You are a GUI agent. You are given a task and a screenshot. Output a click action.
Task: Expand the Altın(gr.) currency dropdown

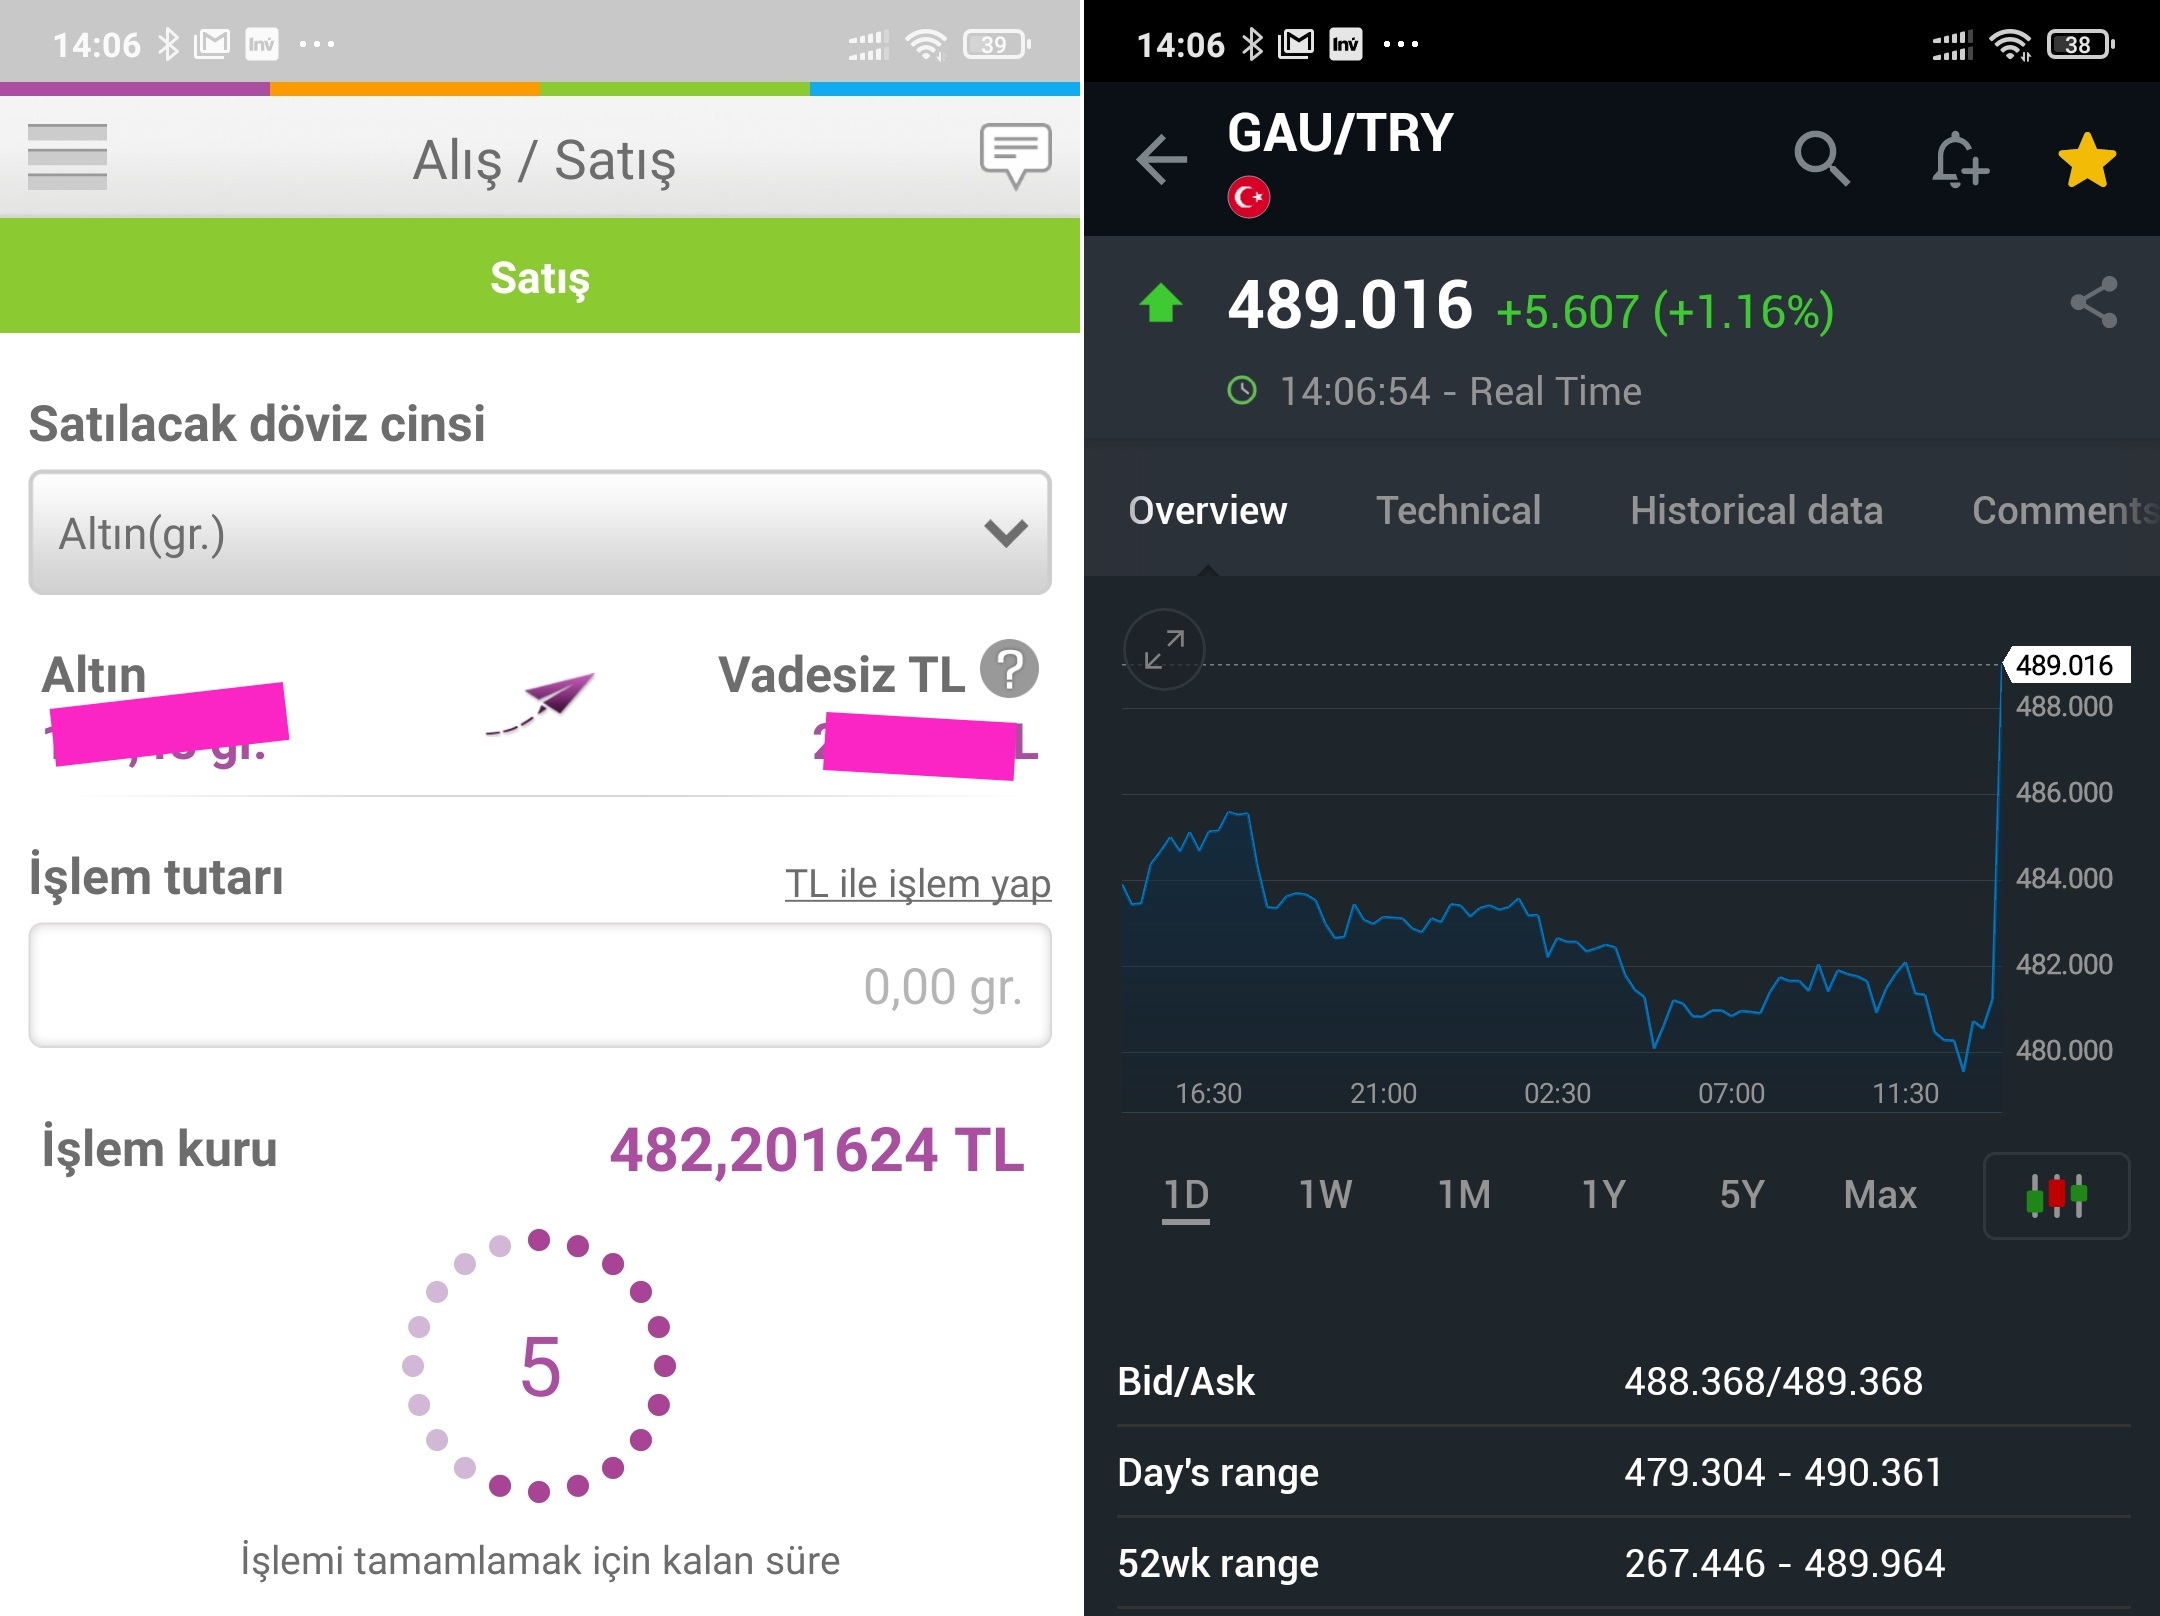pyautogui.click(x=540, y=533)
